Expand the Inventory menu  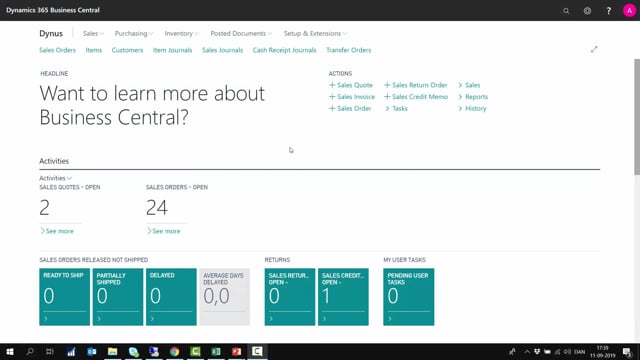click(182, 33)
